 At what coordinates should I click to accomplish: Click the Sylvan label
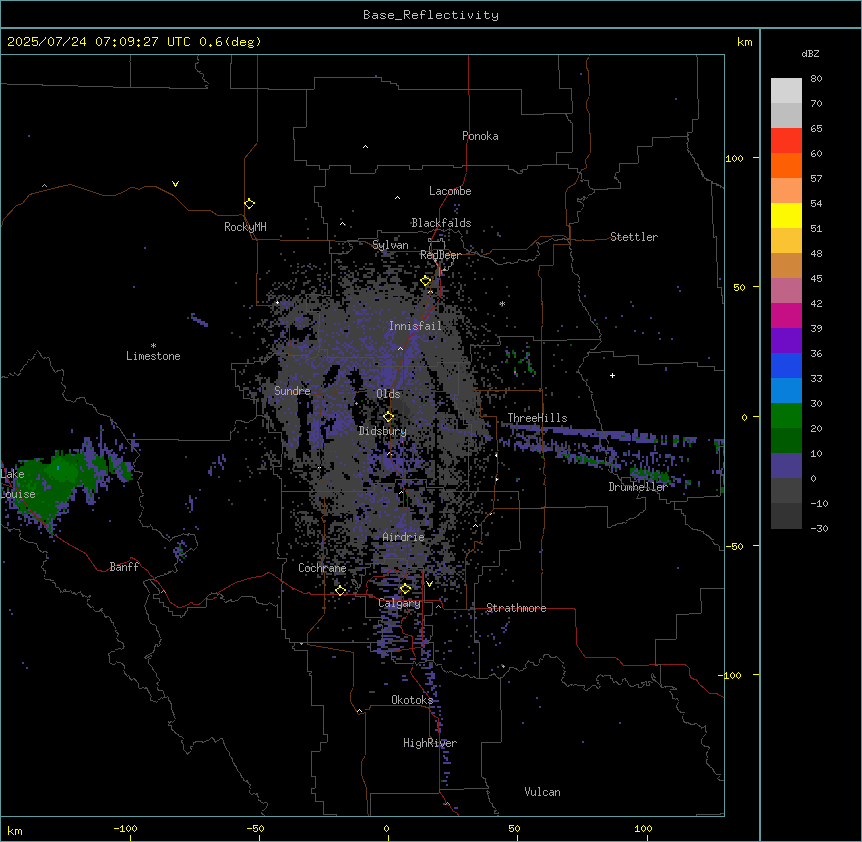(390, 245)
